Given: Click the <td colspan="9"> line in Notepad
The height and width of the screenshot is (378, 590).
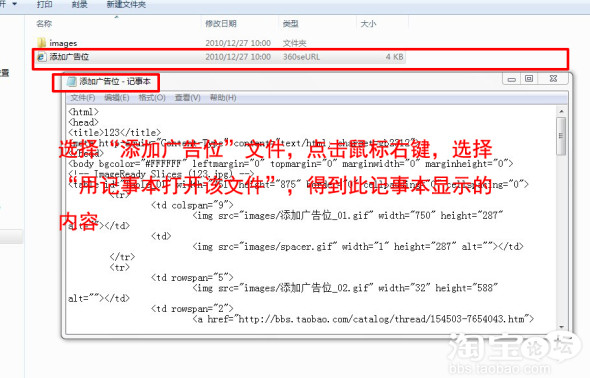Looking at the screenshot, I should pyautogui.click(x=192, y=205).
